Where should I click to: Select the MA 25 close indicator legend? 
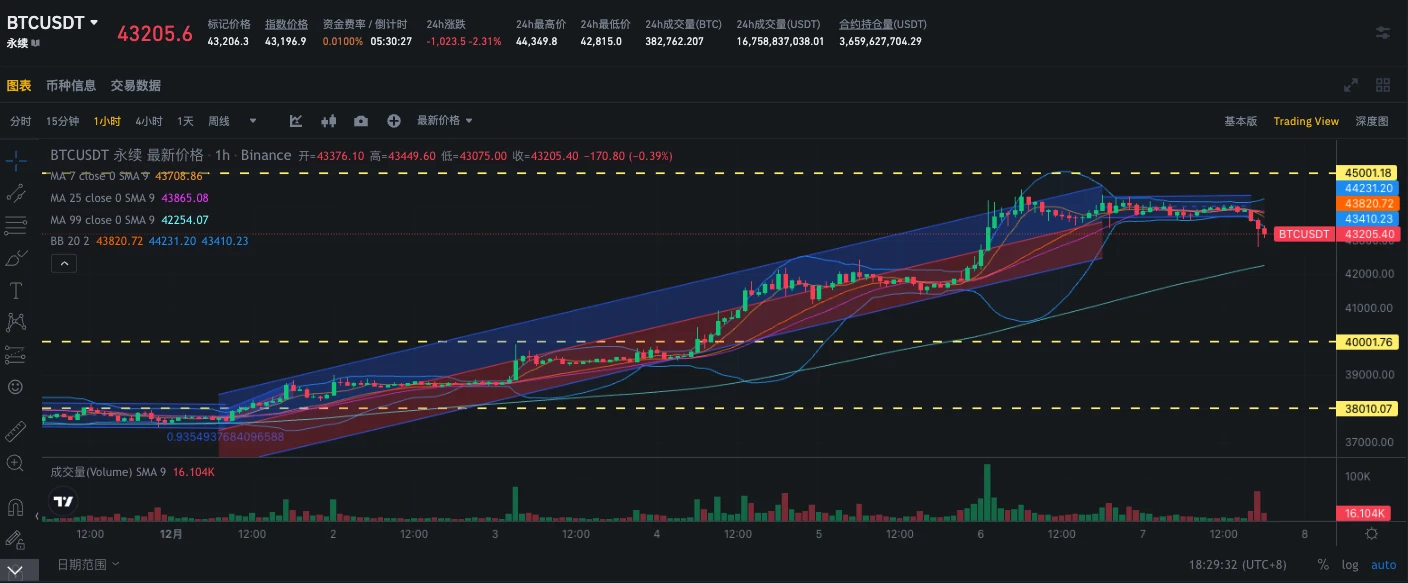(129, 198)
